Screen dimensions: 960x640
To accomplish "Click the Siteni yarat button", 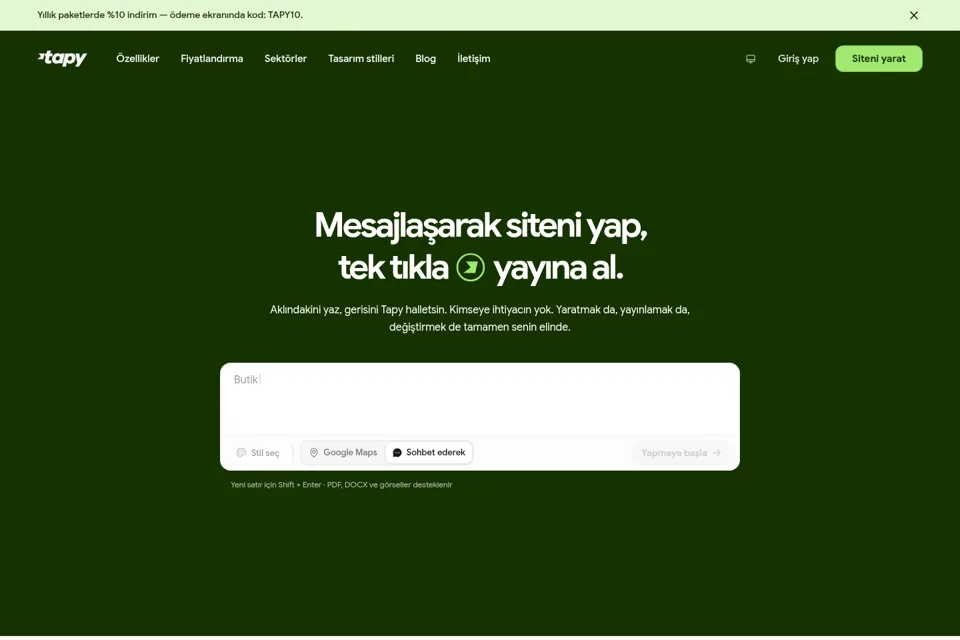I will (879, 59).
